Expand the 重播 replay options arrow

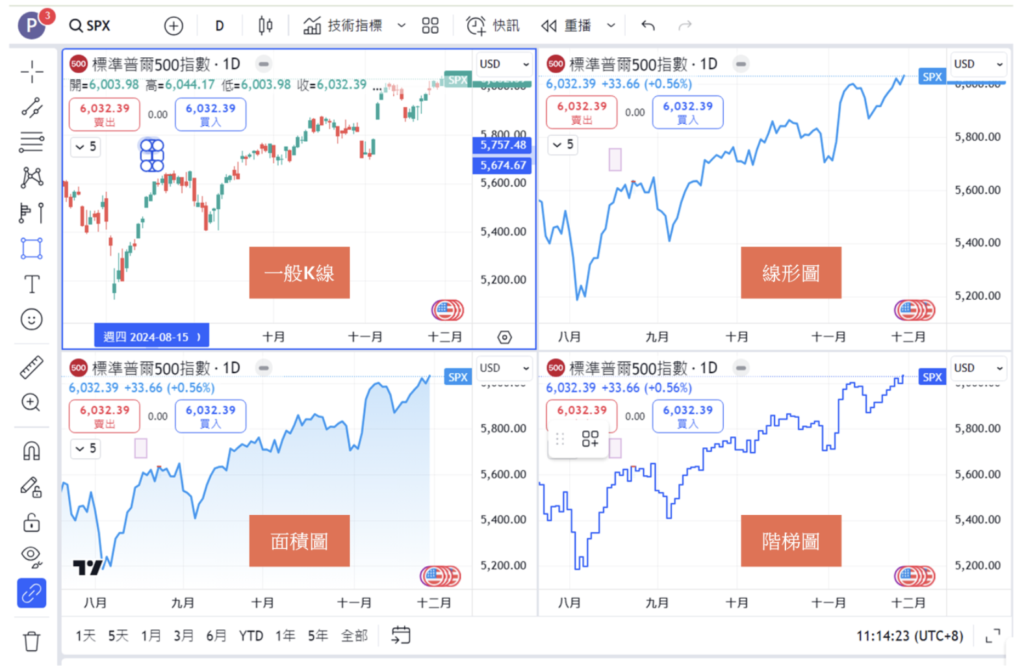pyautogui.click(x=611, y=25)
